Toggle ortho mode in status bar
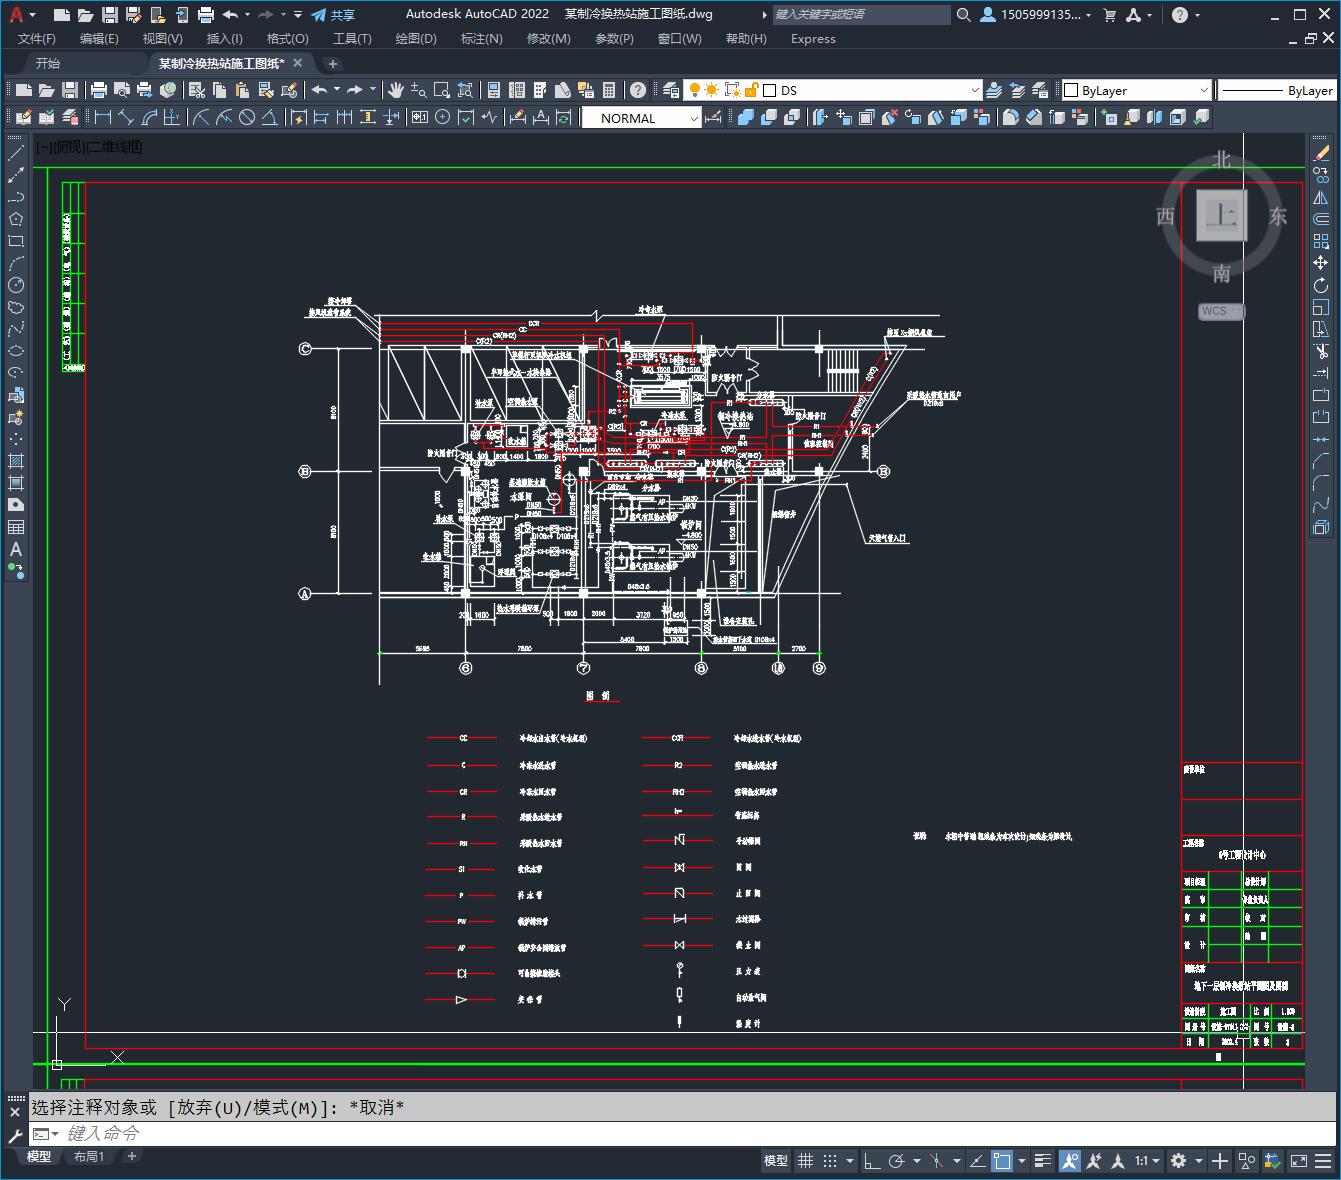The image size is (1341, 1180). 872,1161
